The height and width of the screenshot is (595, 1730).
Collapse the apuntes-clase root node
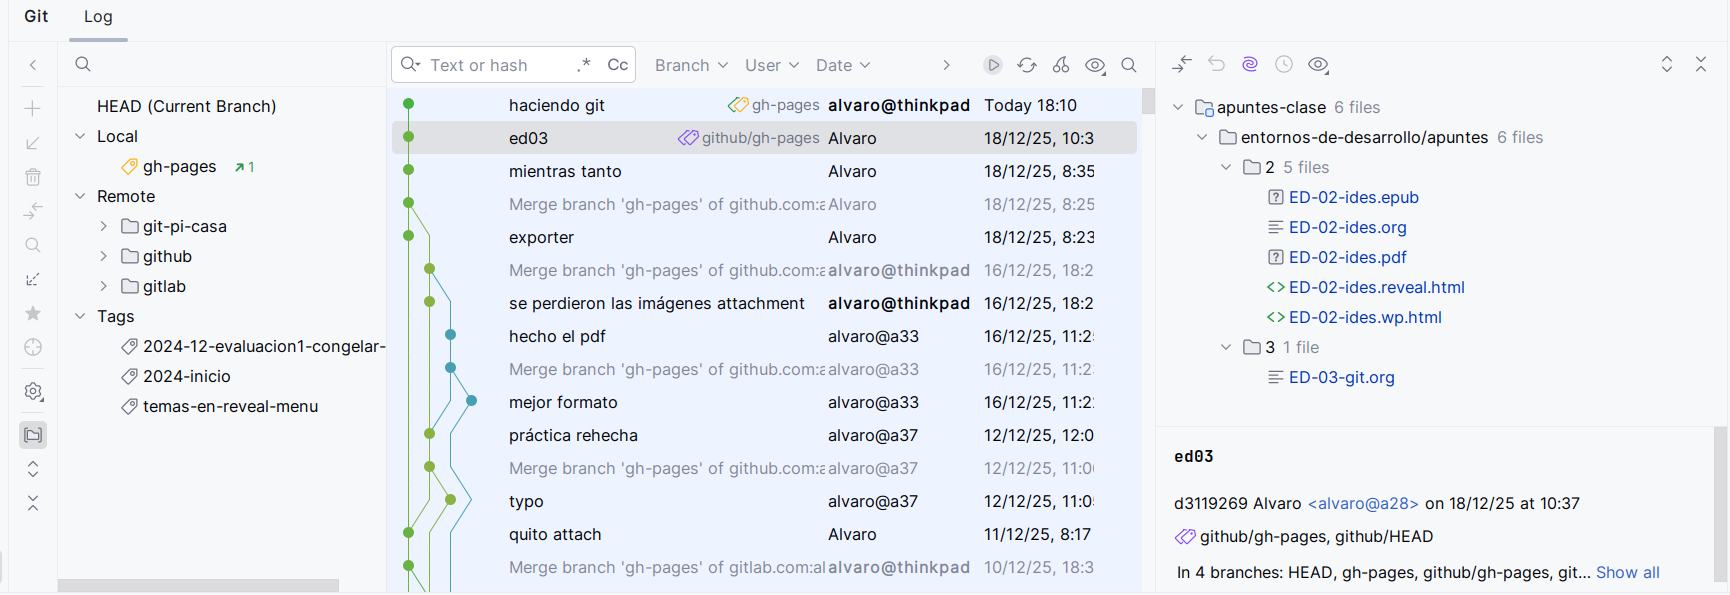[x=1178, y=107]
